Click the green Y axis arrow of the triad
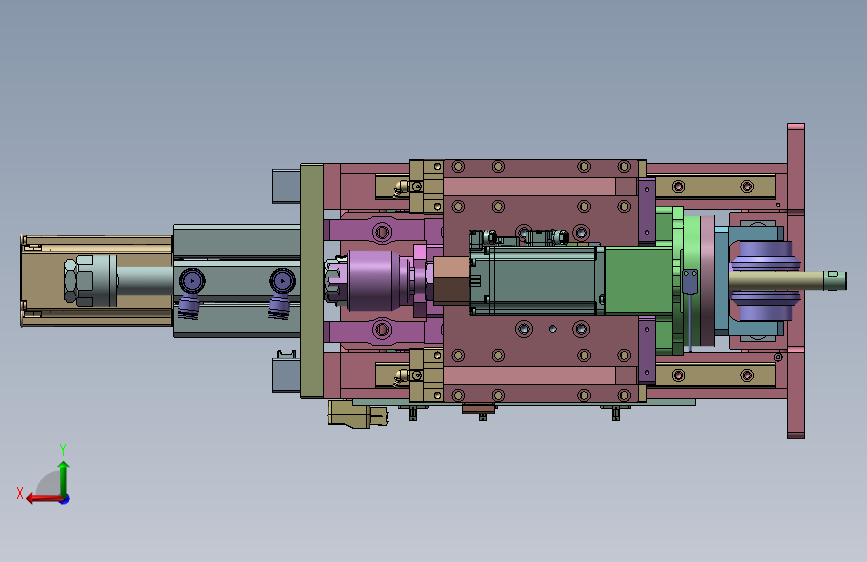The height and width of the screenshot is (562, 867). (x=64, y=479)
